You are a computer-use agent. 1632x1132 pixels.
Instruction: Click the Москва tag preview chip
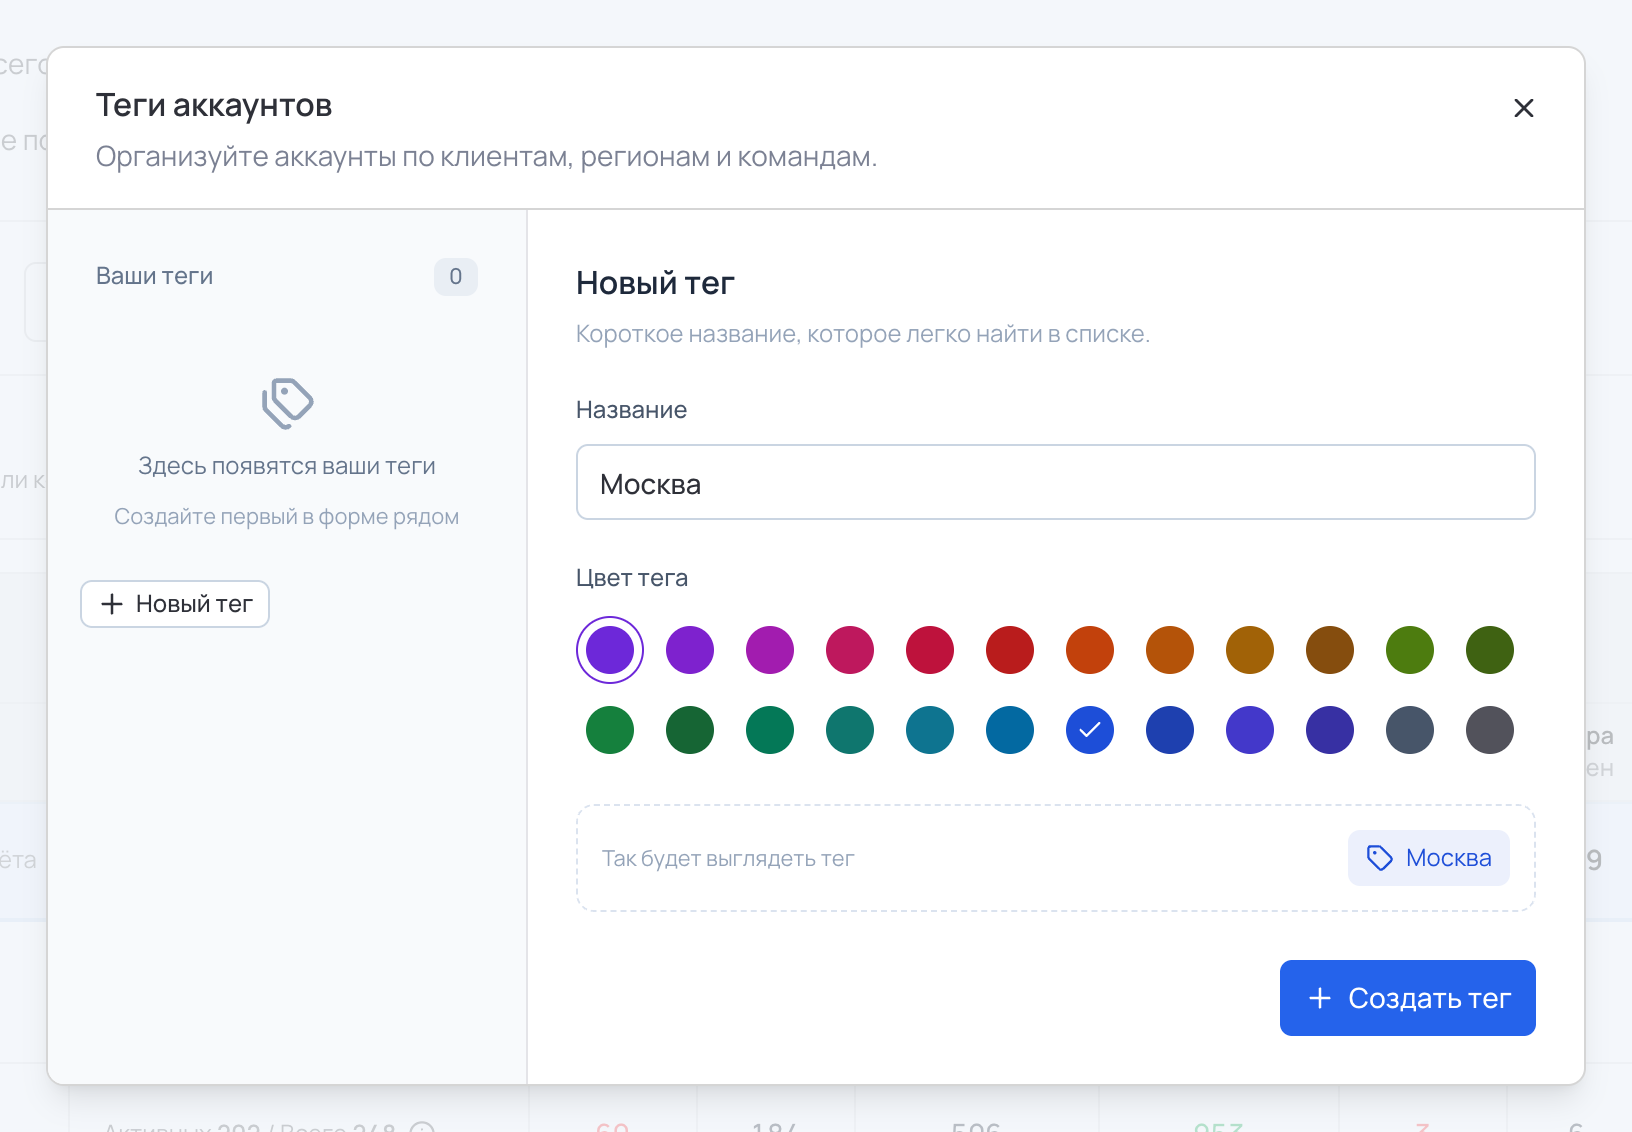[x=1428, y=858]
